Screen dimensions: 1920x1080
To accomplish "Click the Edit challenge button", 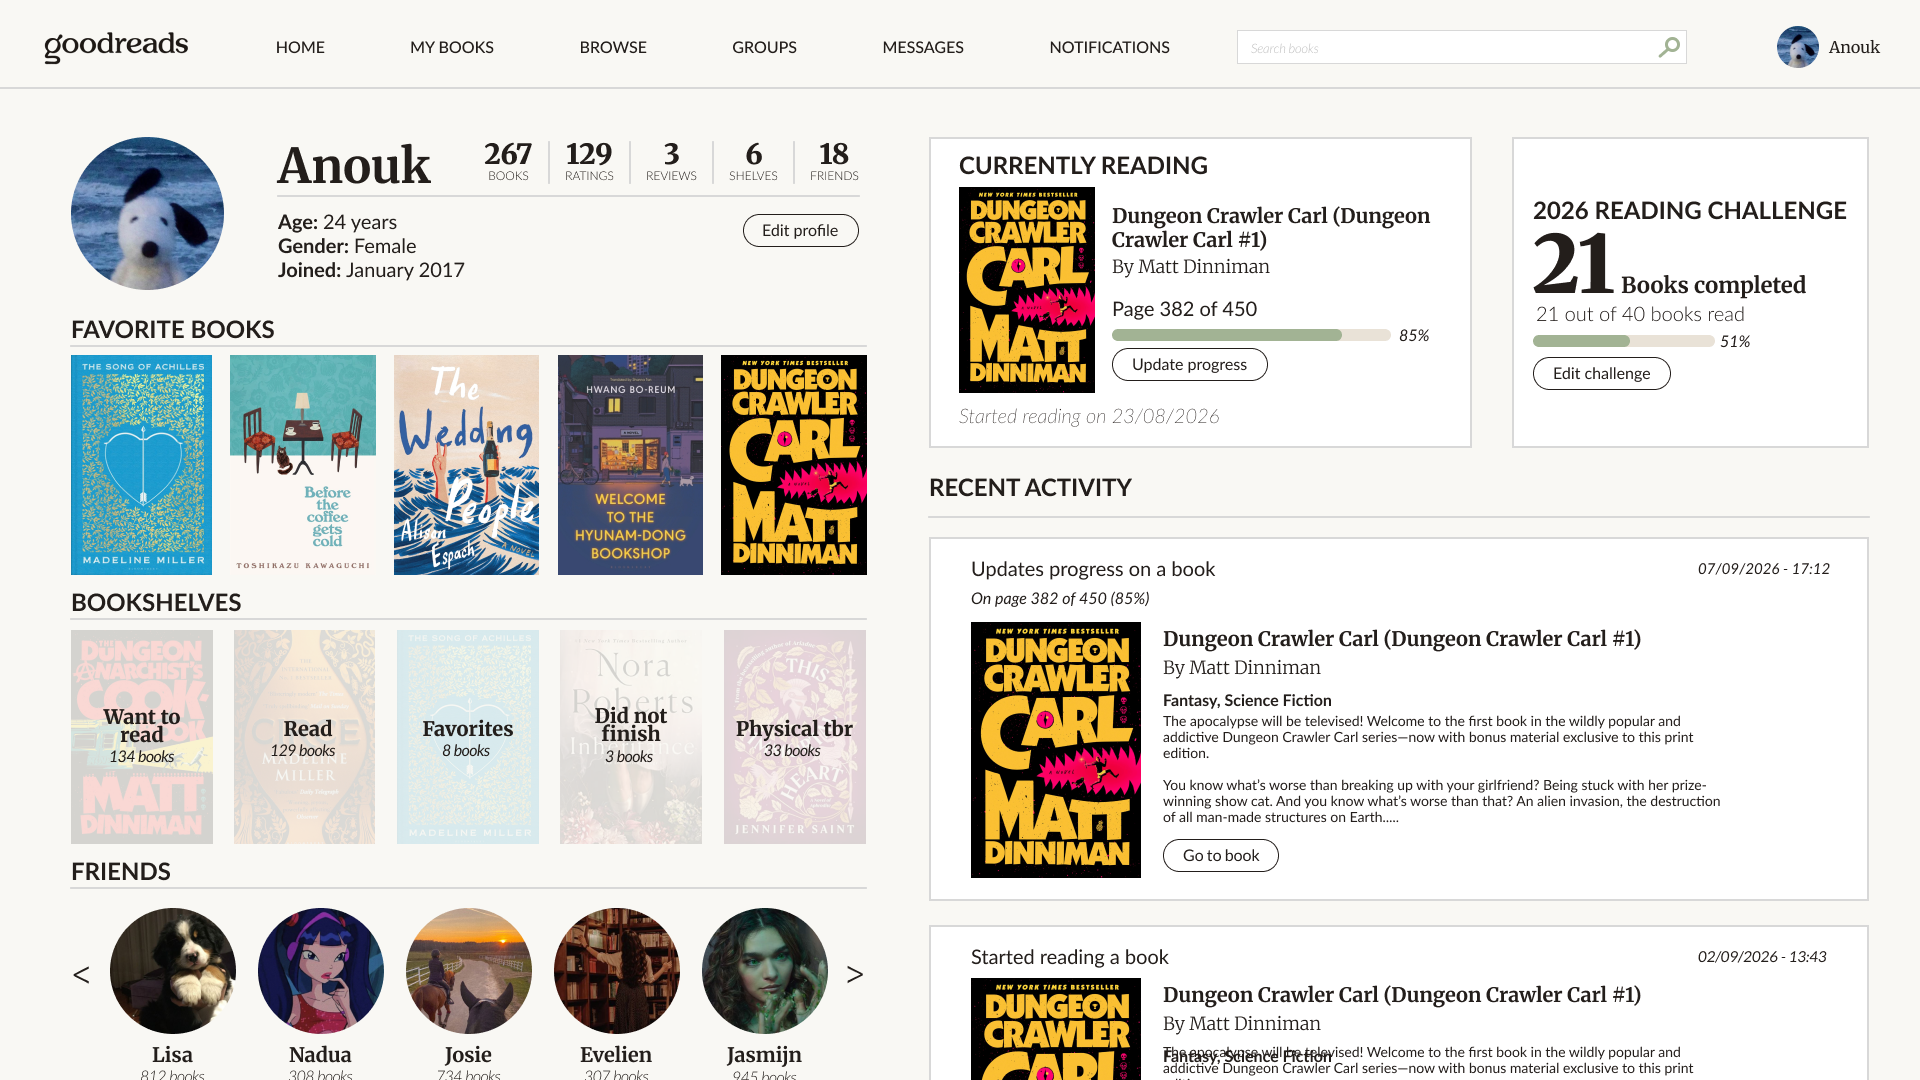I will coord(1601,373).
